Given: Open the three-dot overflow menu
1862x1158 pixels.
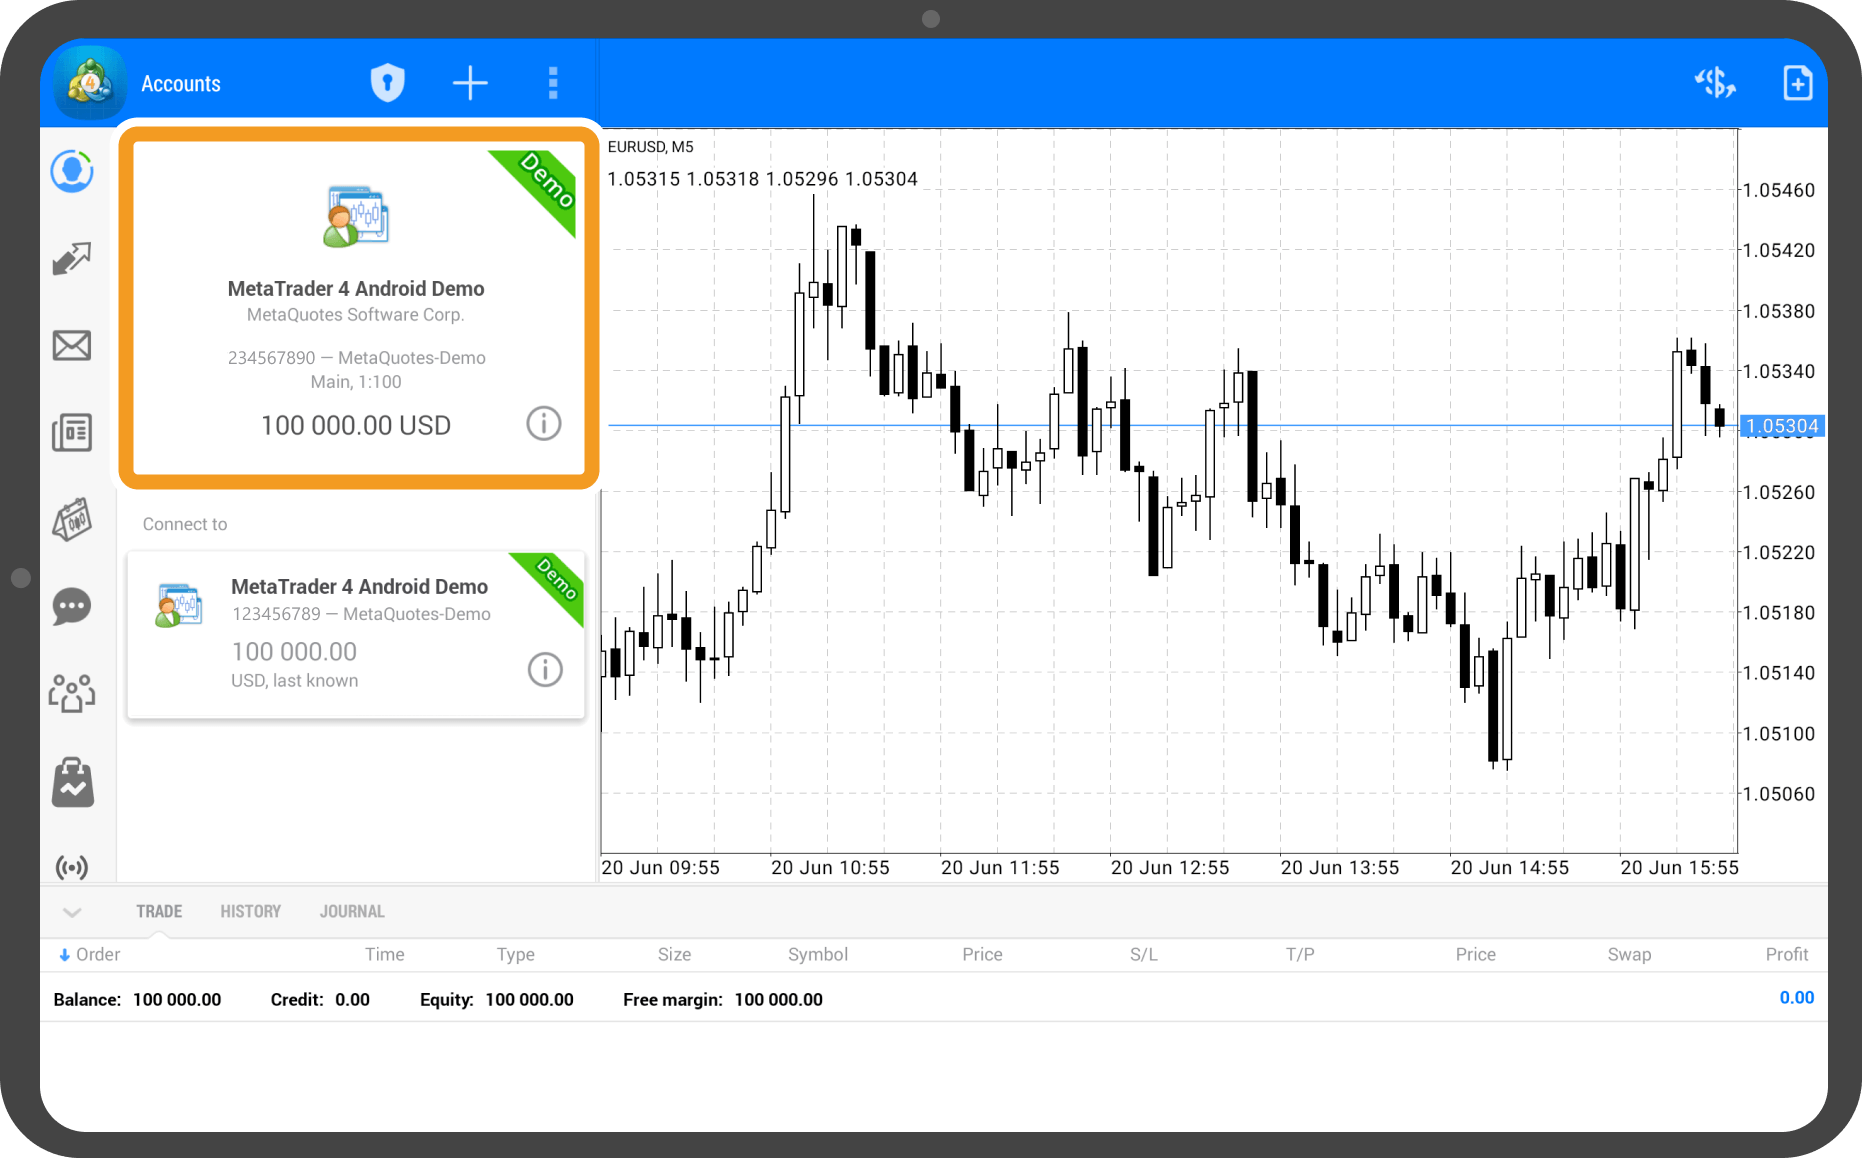Looking at the screenshot, I should [553, 83].
